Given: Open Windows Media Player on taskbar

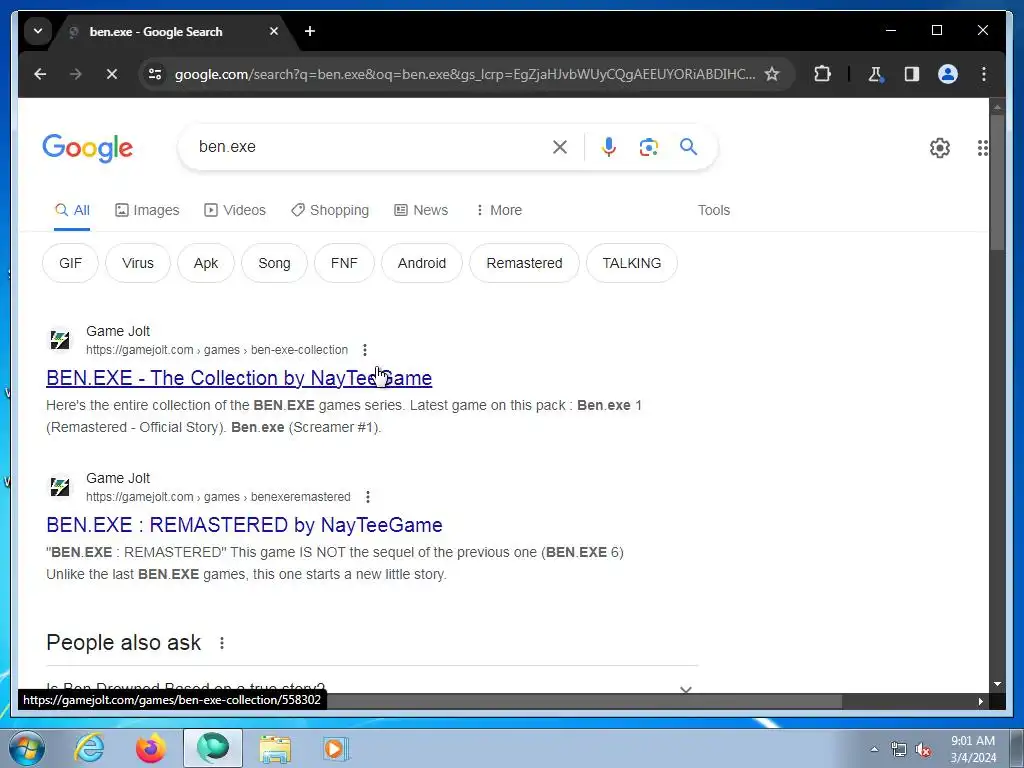Looking at the screenshot, I should point(336,748).
